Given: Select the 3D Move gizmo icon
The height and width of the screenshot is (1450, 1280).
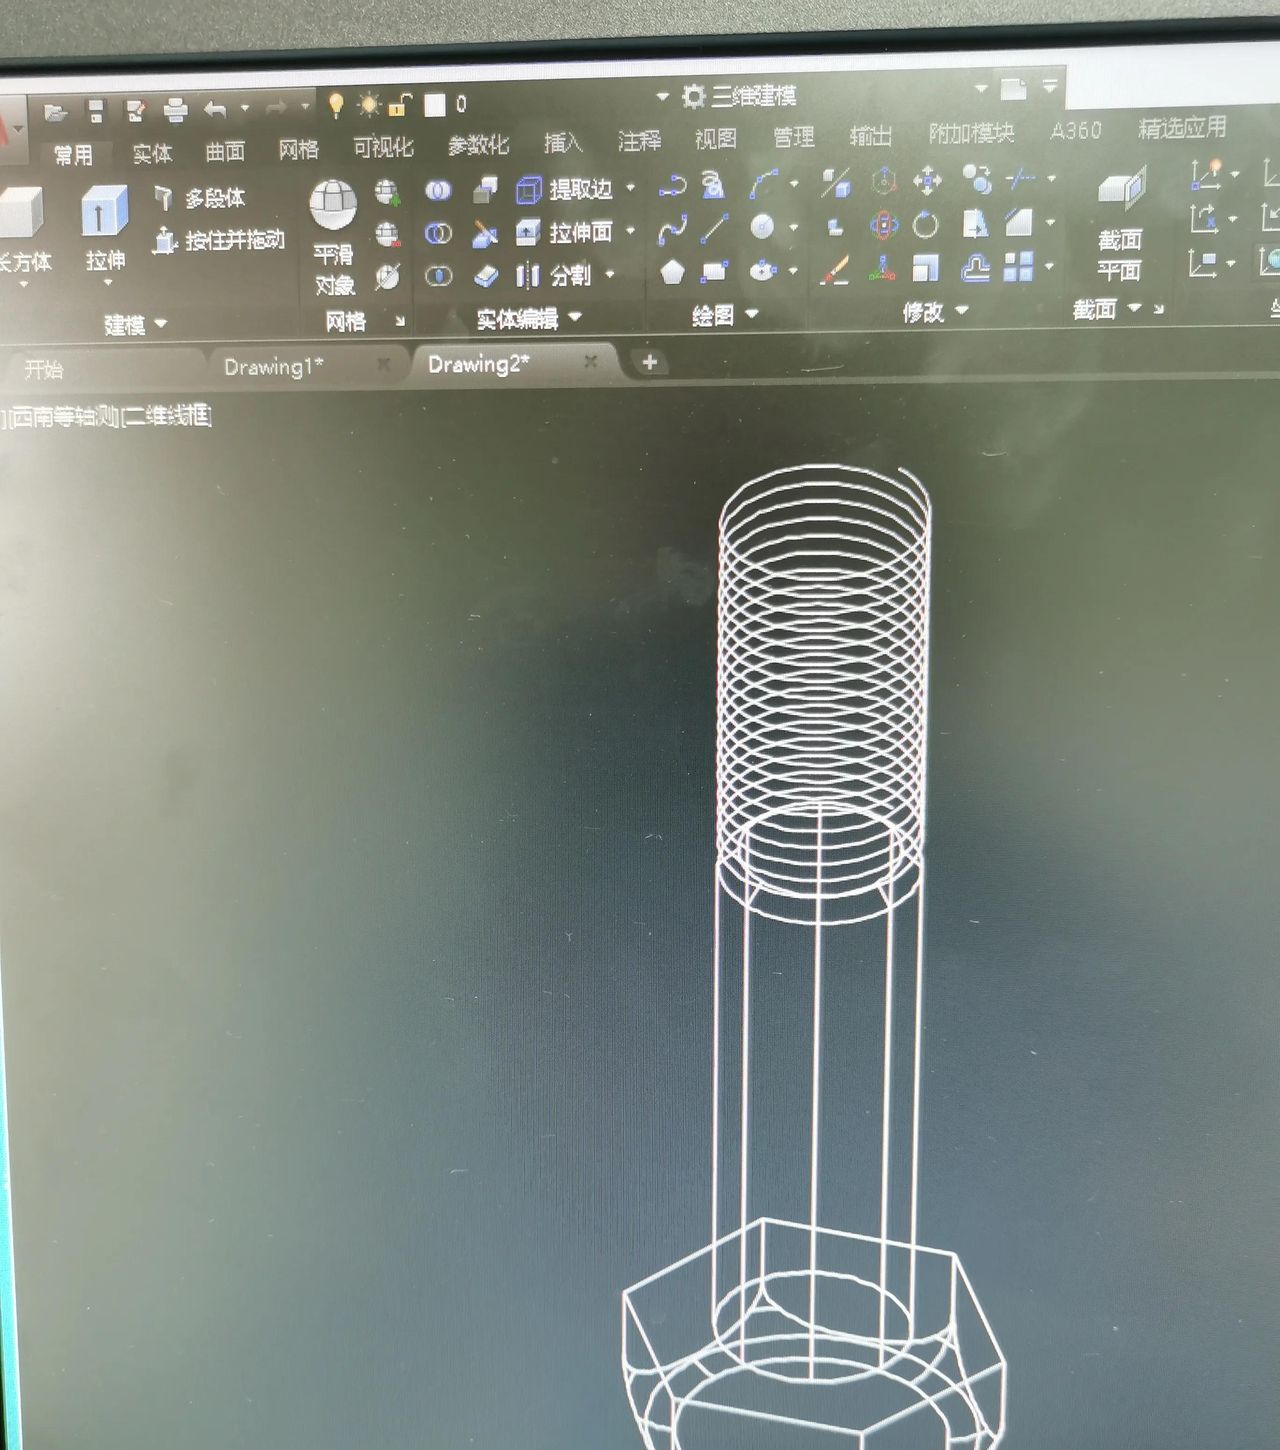Looking at the screenshot, I should point(927,182).
